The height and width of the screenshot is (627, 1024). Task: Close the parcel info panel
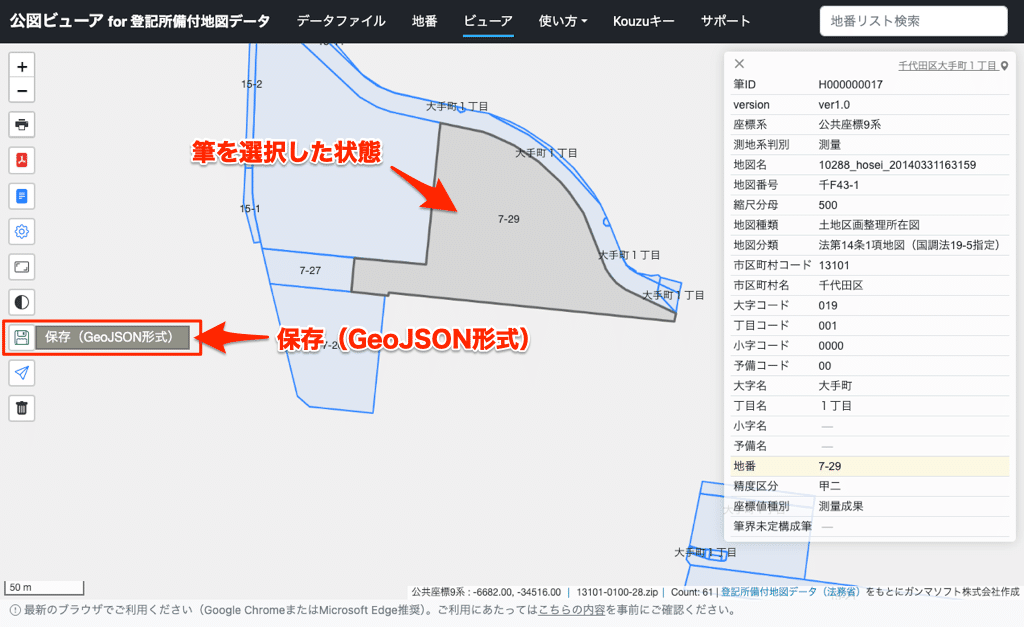coord(739,64)
